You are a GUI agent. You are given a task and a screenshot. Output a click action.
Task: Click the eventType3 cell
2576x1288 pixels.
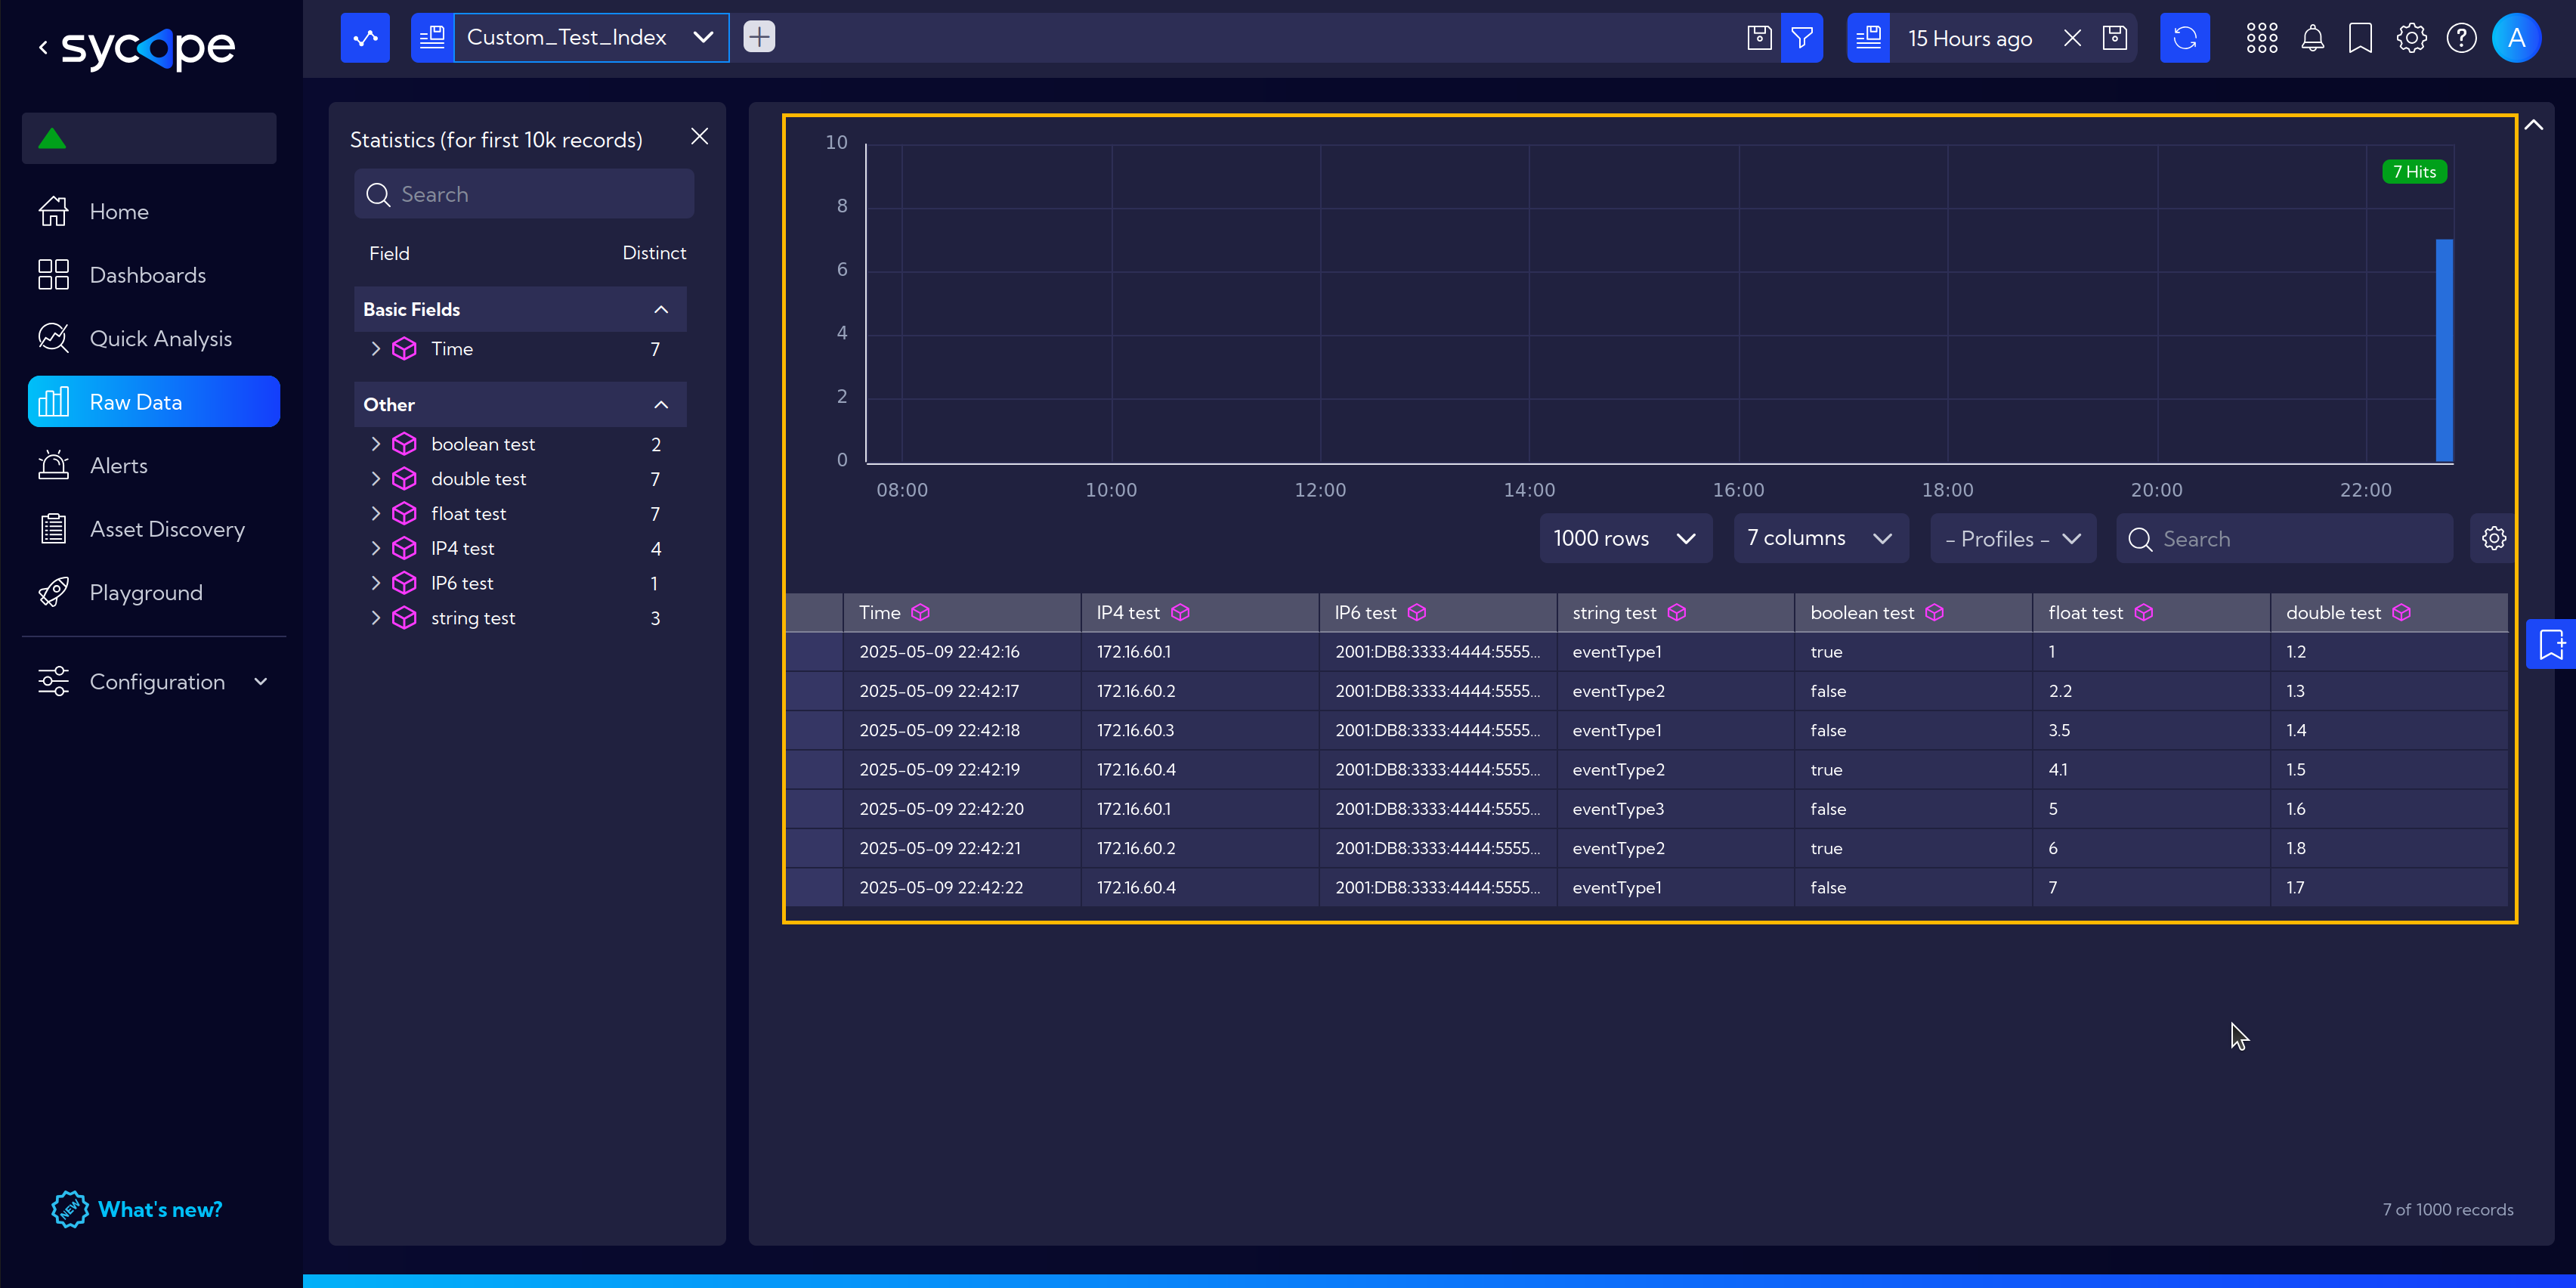tap(1675, 808)
